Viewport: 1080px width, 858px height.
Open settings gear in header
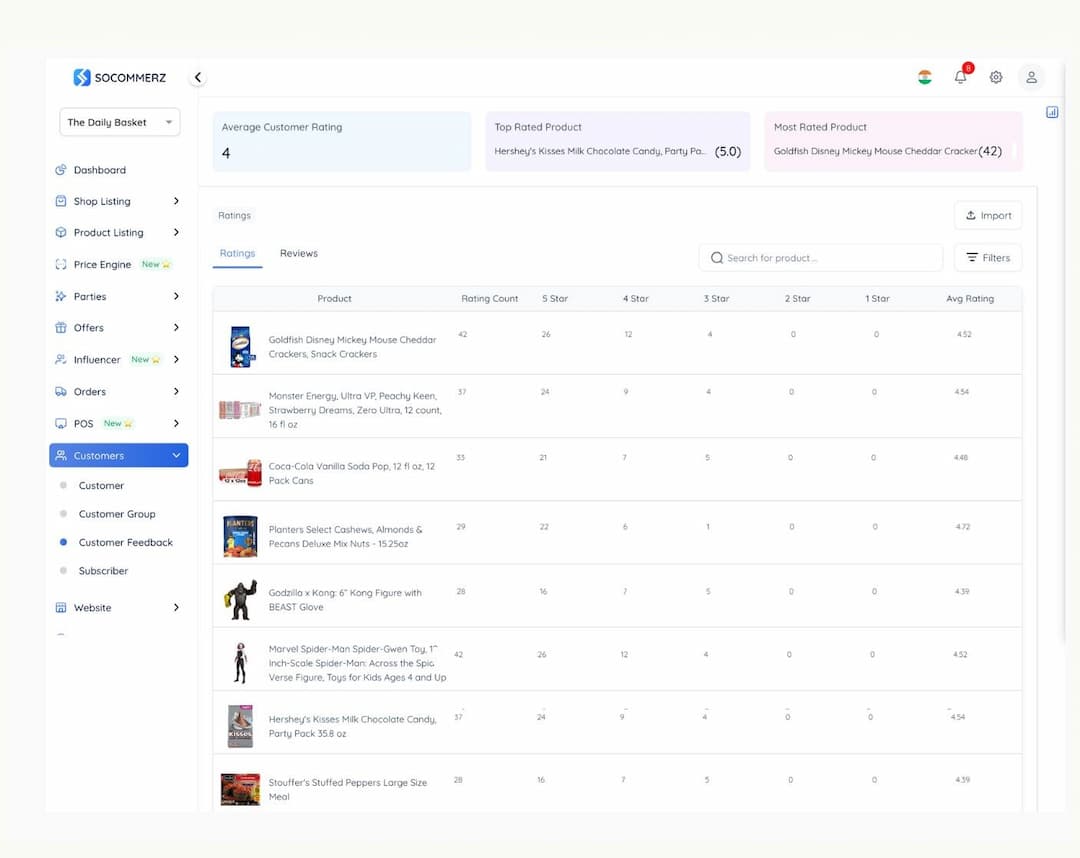point(996,77)
